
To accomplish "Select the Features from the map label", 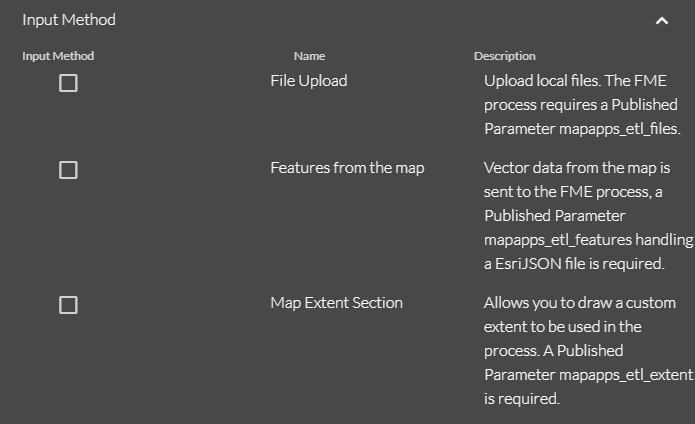I will point(347,168).
